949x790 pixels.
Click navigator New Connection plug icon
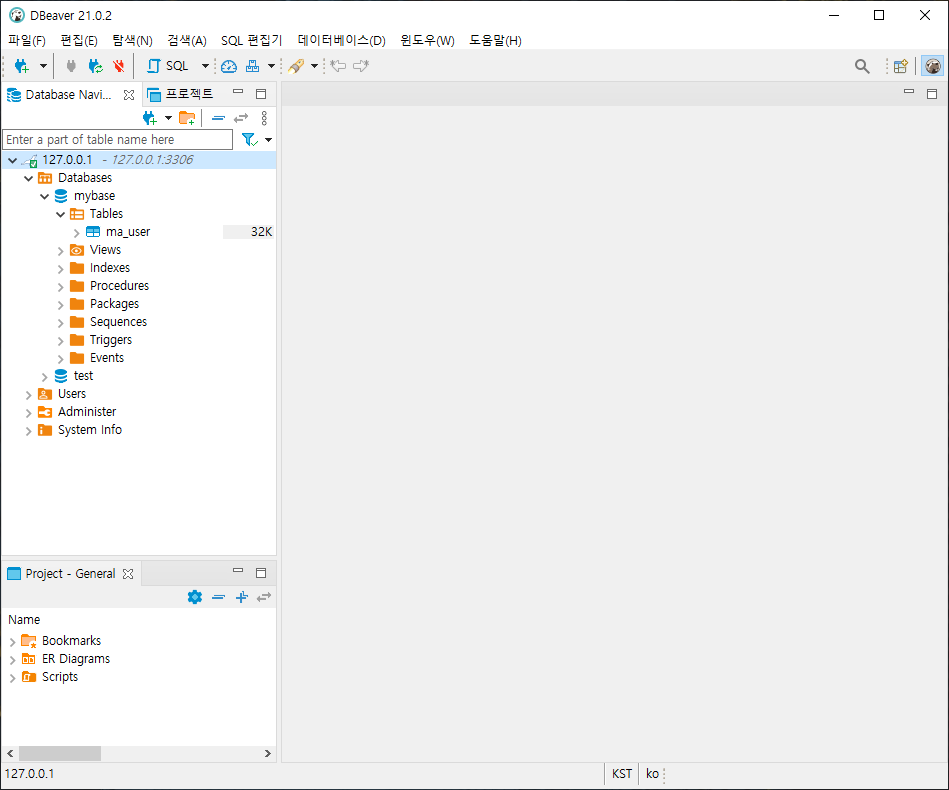149,118
